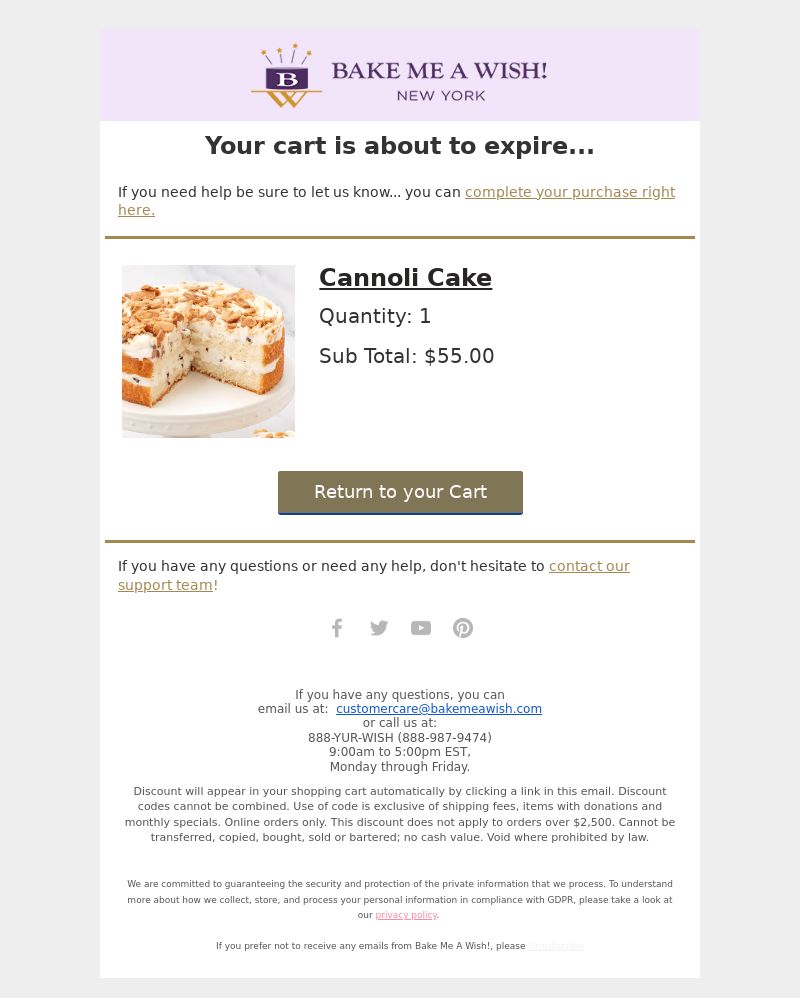The width and height of the screenshot is (800, 998).
Task: Open the YouTube icon link
Action: pos(421,628)
